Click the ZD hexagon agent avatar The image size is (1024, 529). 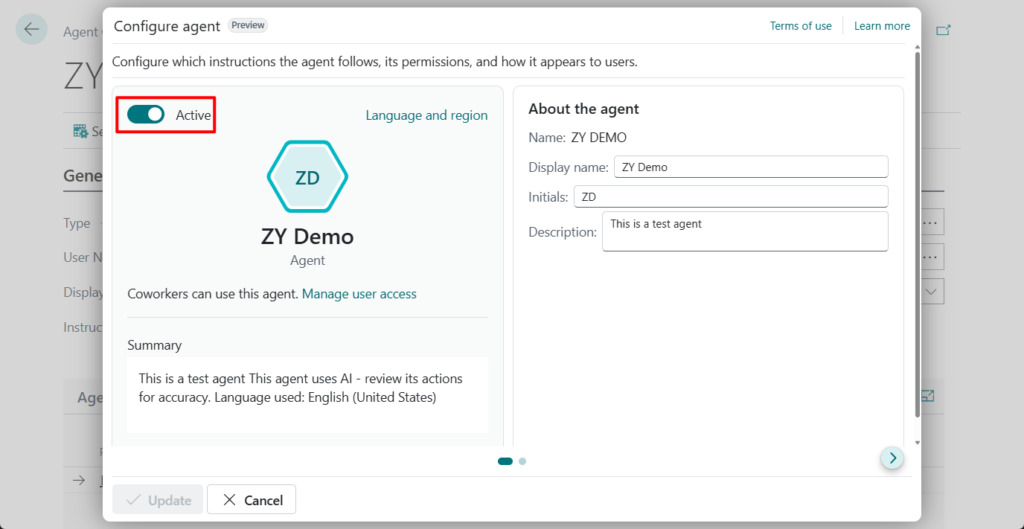click(307, 177)
